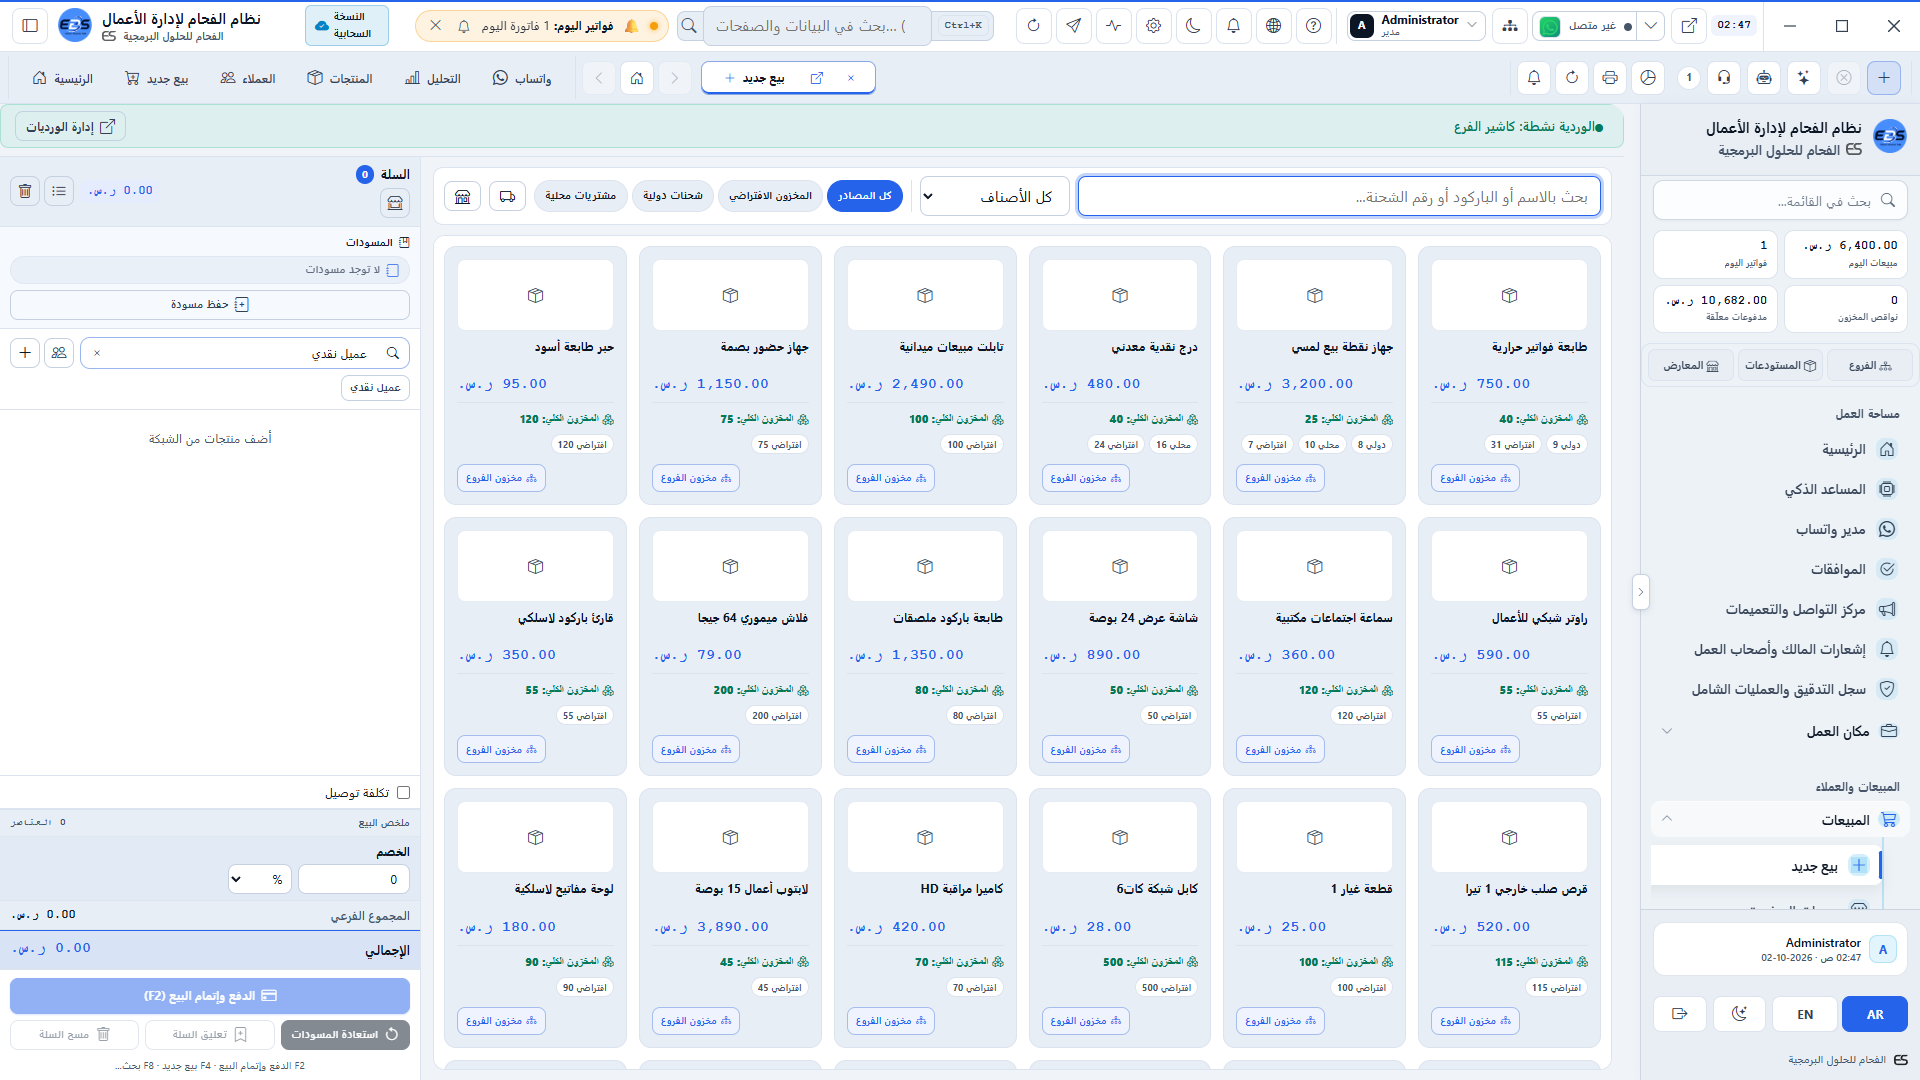Toggle cart list view icon
This screenshot has width=1920, height=1080.
pyautogui.click(x=59, y=190)
